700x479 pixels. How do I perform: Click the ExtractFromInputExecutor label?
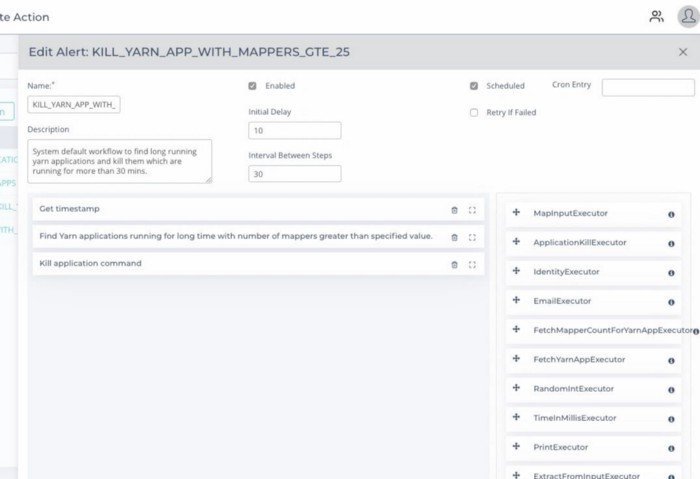[586, 475]
